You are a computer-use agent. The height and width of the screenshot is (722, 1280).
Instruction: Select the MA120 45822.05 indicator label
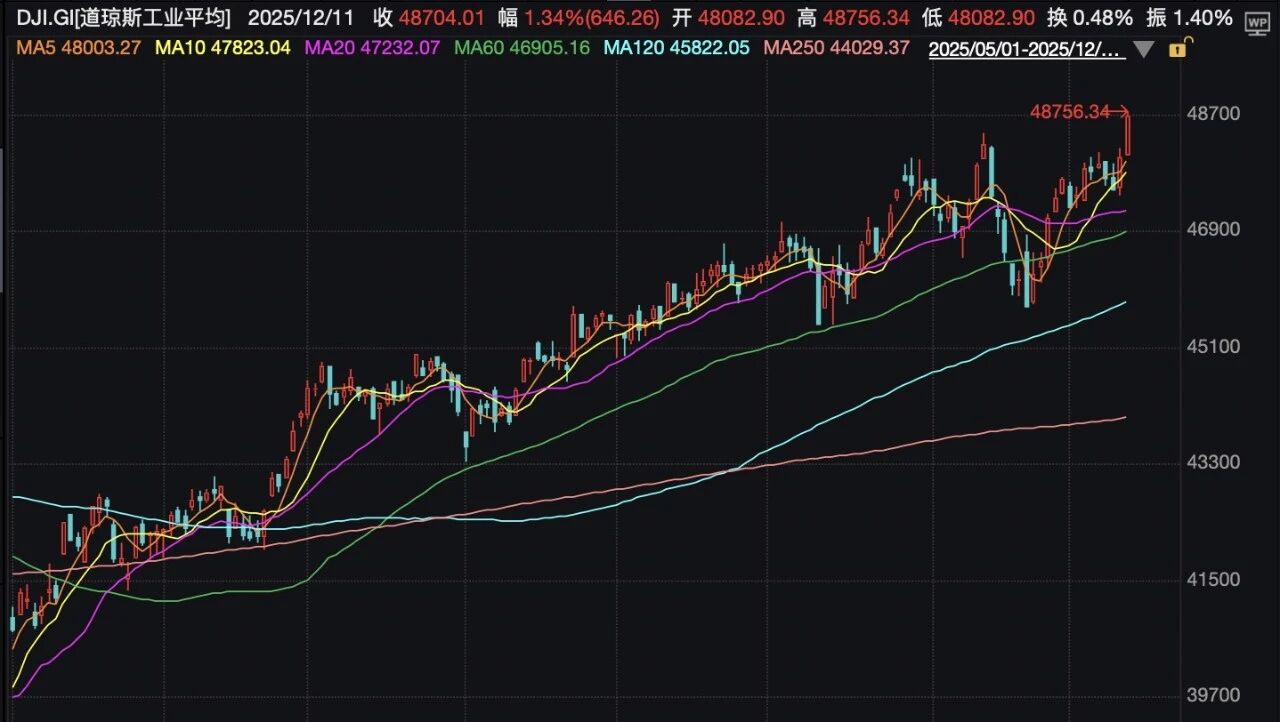tap(676, 47)
